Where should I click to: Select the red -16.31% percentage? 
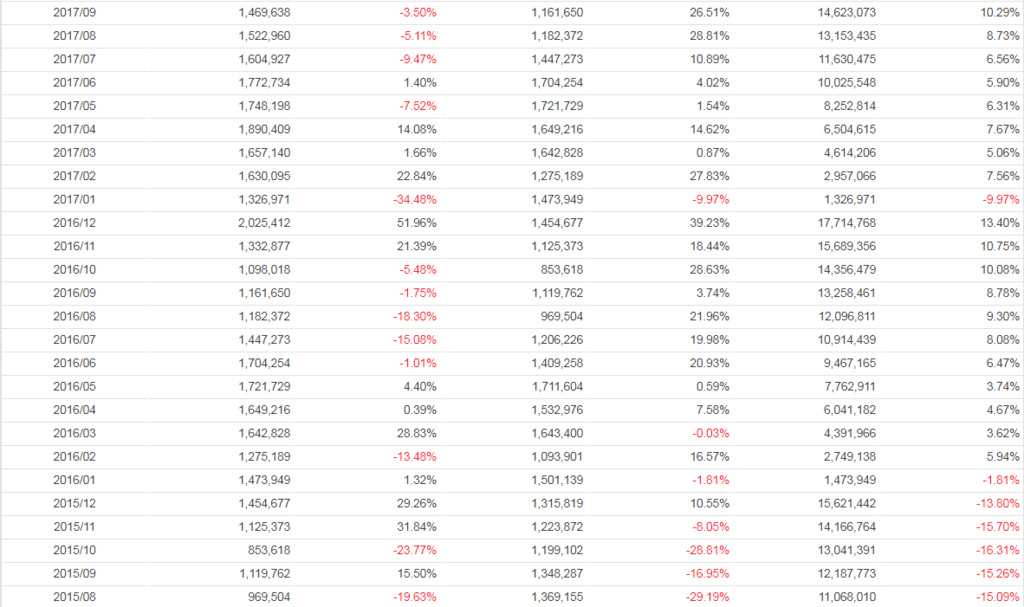click(x=998, y=550)
